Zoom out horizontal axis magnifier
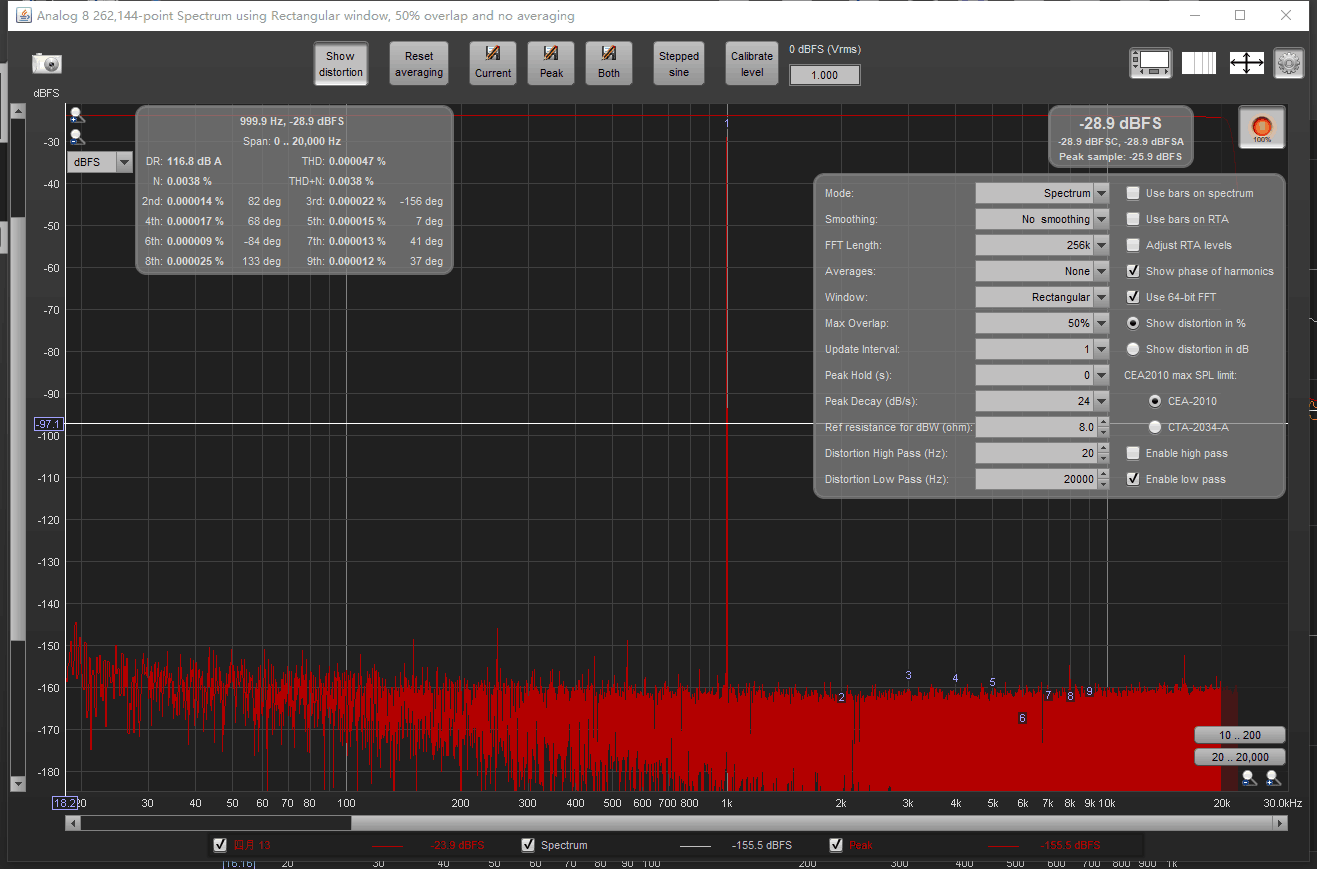This screenshot has height=869, width=1317. (x=1249, y=777)
